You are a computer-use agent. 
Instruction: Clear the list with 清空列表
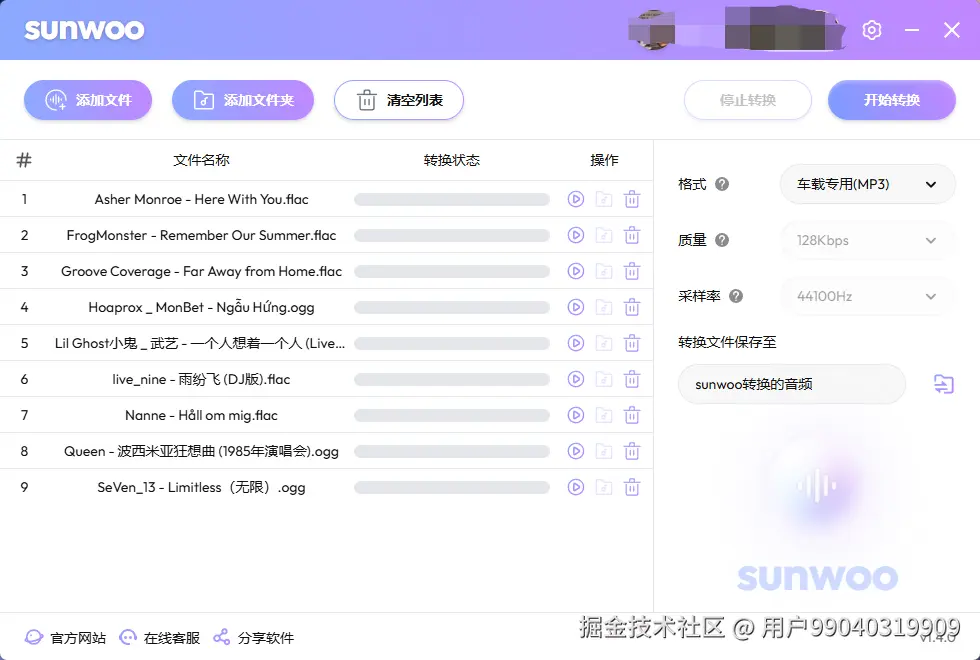coord(399,100)
